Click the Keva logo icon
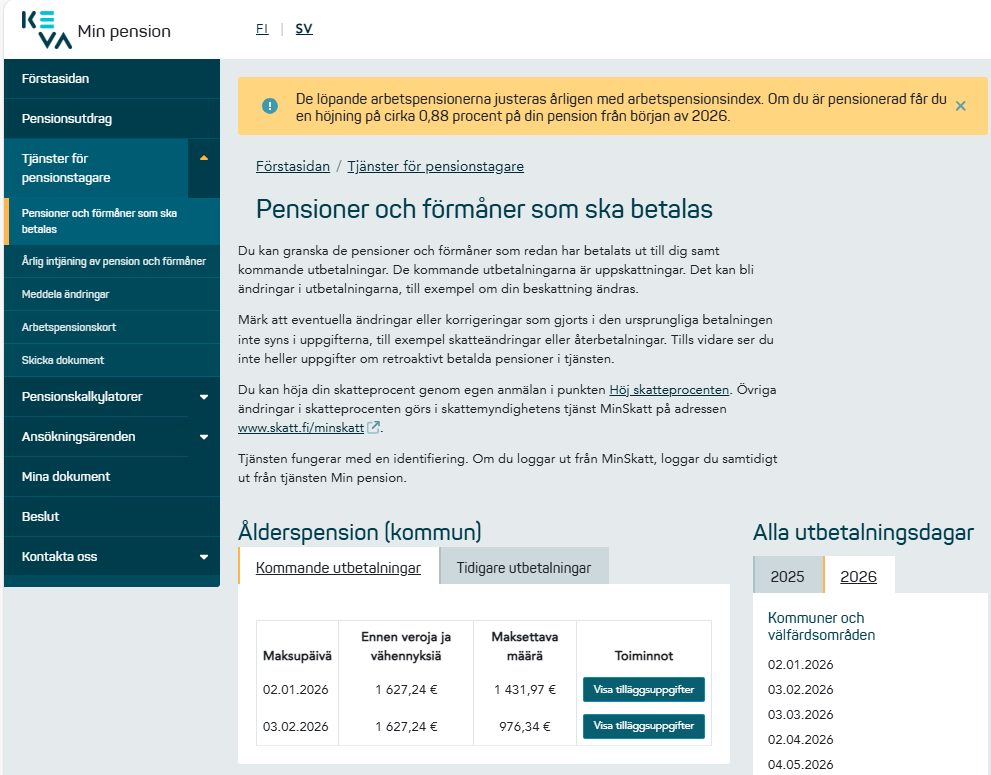The image size is (991, 775). click(46, 30)
